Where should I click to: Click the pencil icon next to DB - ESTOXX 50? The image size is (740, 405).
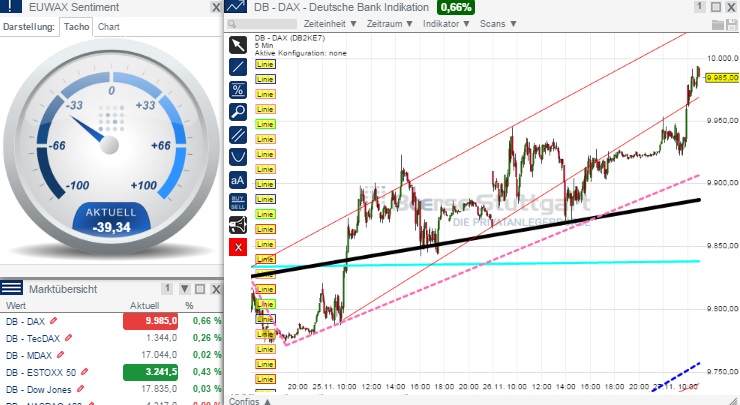[x=84, y=372]
